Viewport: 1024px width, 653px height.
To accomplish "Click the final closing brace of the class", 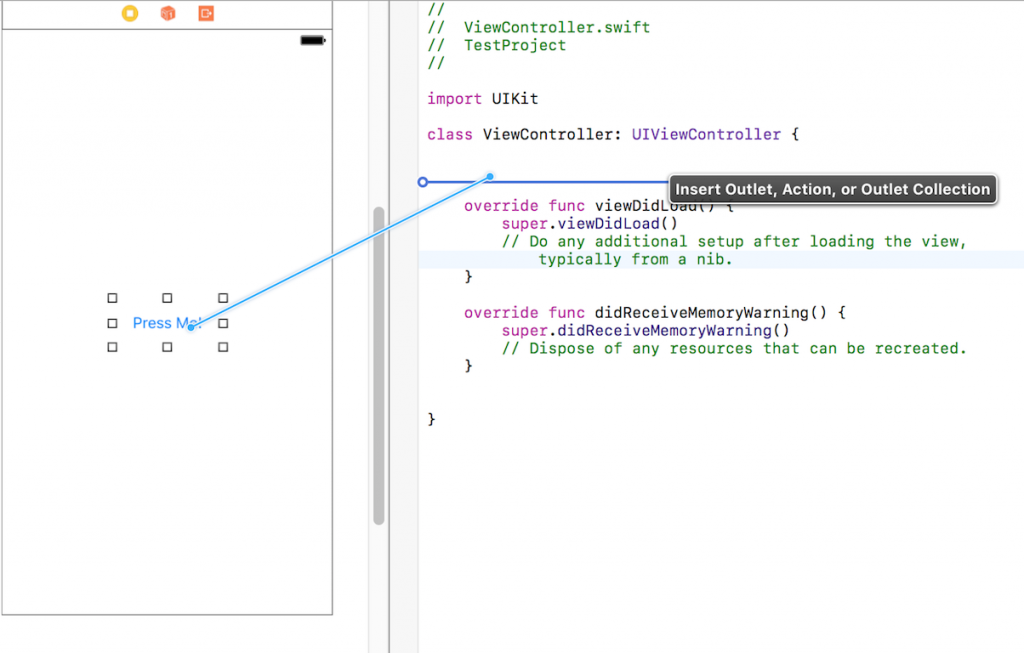I will pos(431,419).
